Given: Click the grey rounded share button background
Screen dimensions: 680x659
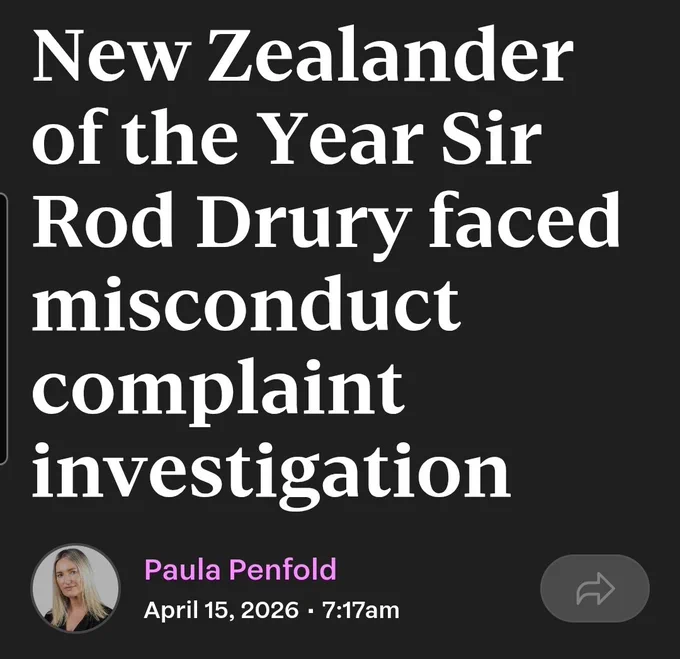Looking at the screenshot, I should coord(595,589).
